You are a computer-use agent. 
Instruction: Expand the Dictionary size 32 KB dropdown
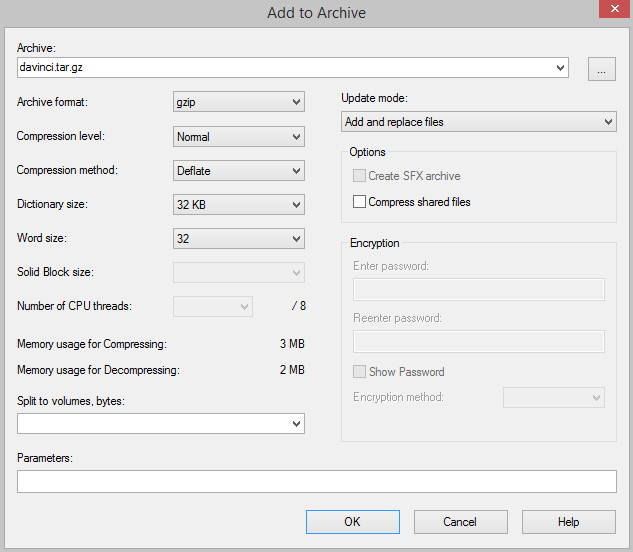pyautogui.click(x=238, y=205)
